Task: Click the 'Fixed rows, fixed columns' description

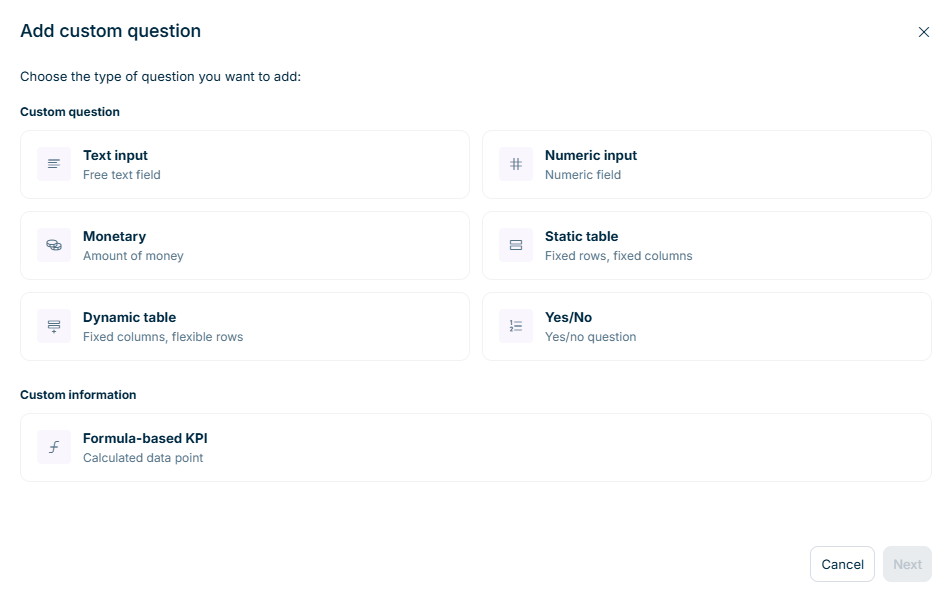Action: pyautogui.click(x=618, y=256)
